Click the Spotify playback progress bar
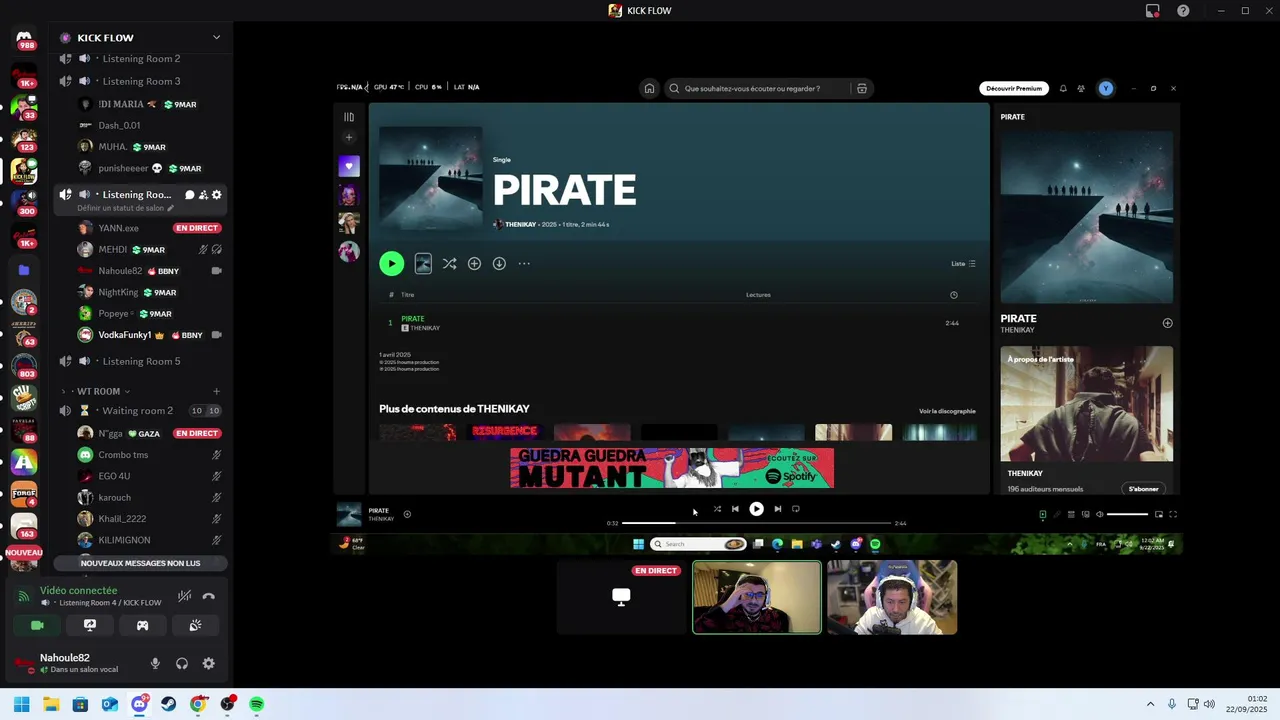Viewport: 1280px width, 720px height. click(x=757, y=523)
